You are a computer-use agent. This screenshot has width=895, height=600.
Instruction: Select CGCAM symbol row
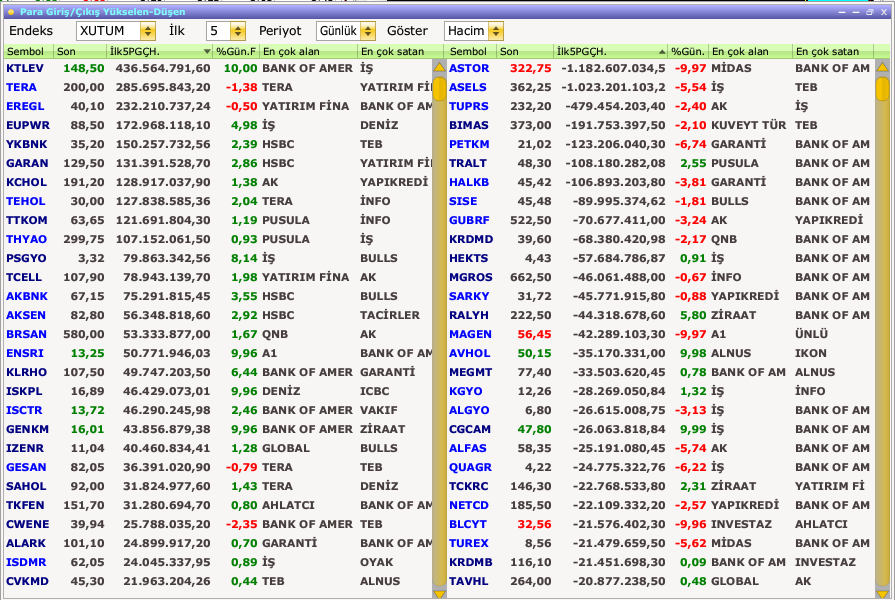tap(661, 429)
